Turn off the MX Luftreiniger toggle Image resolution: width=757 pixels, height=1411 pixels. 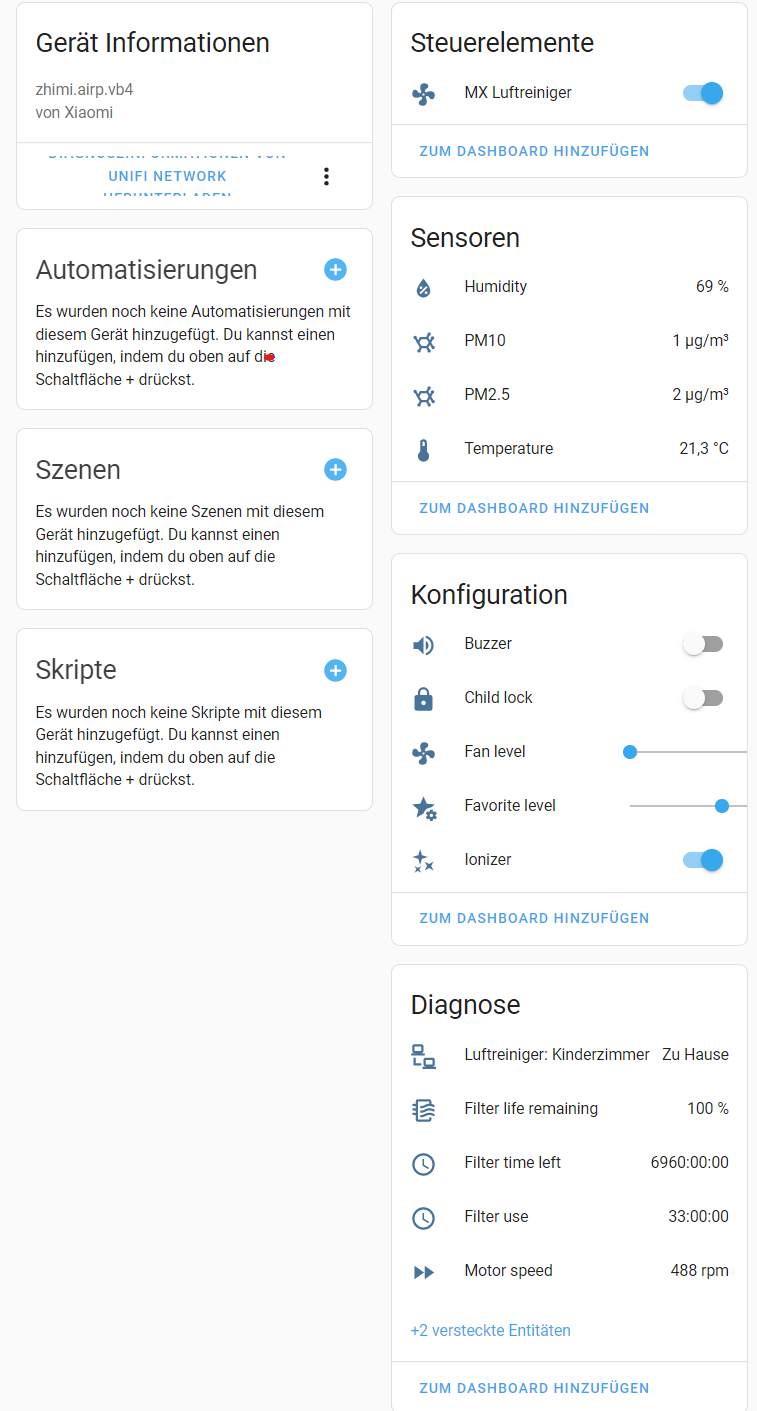pos(703,92)
